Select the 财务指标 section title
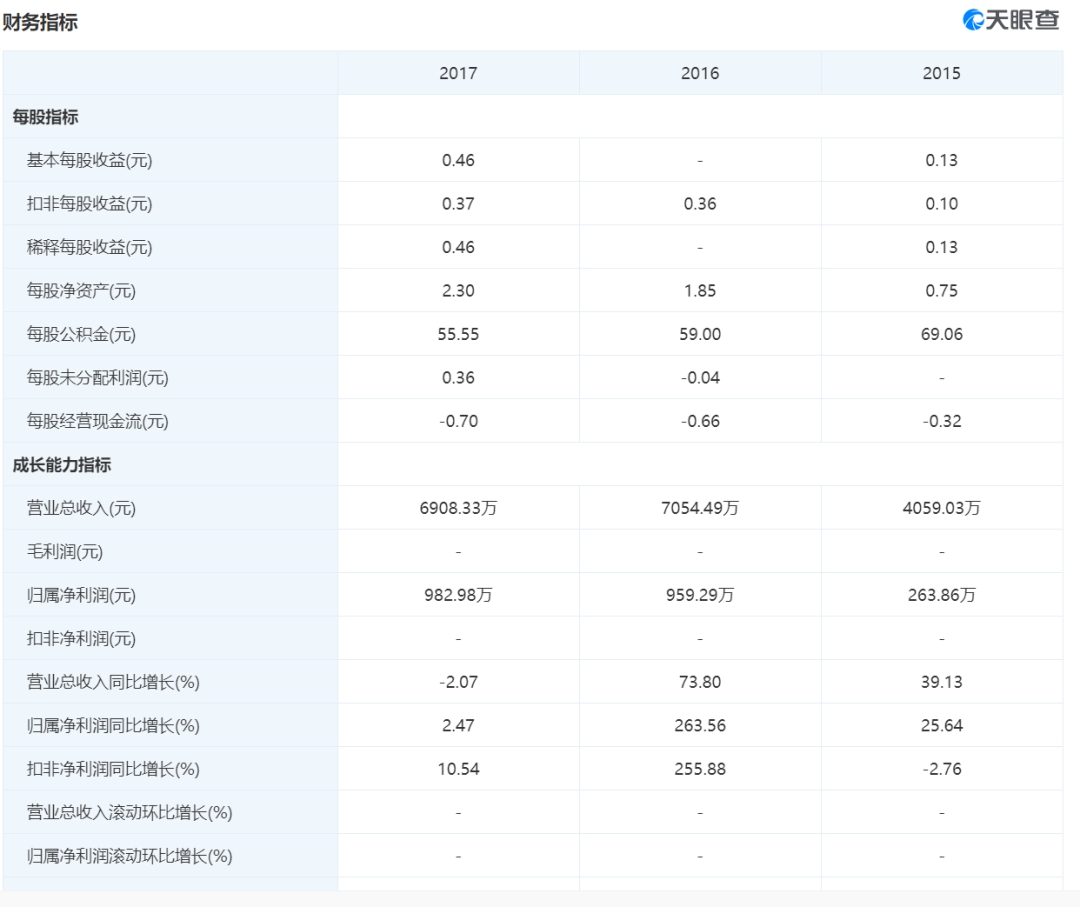 [40, 22]
